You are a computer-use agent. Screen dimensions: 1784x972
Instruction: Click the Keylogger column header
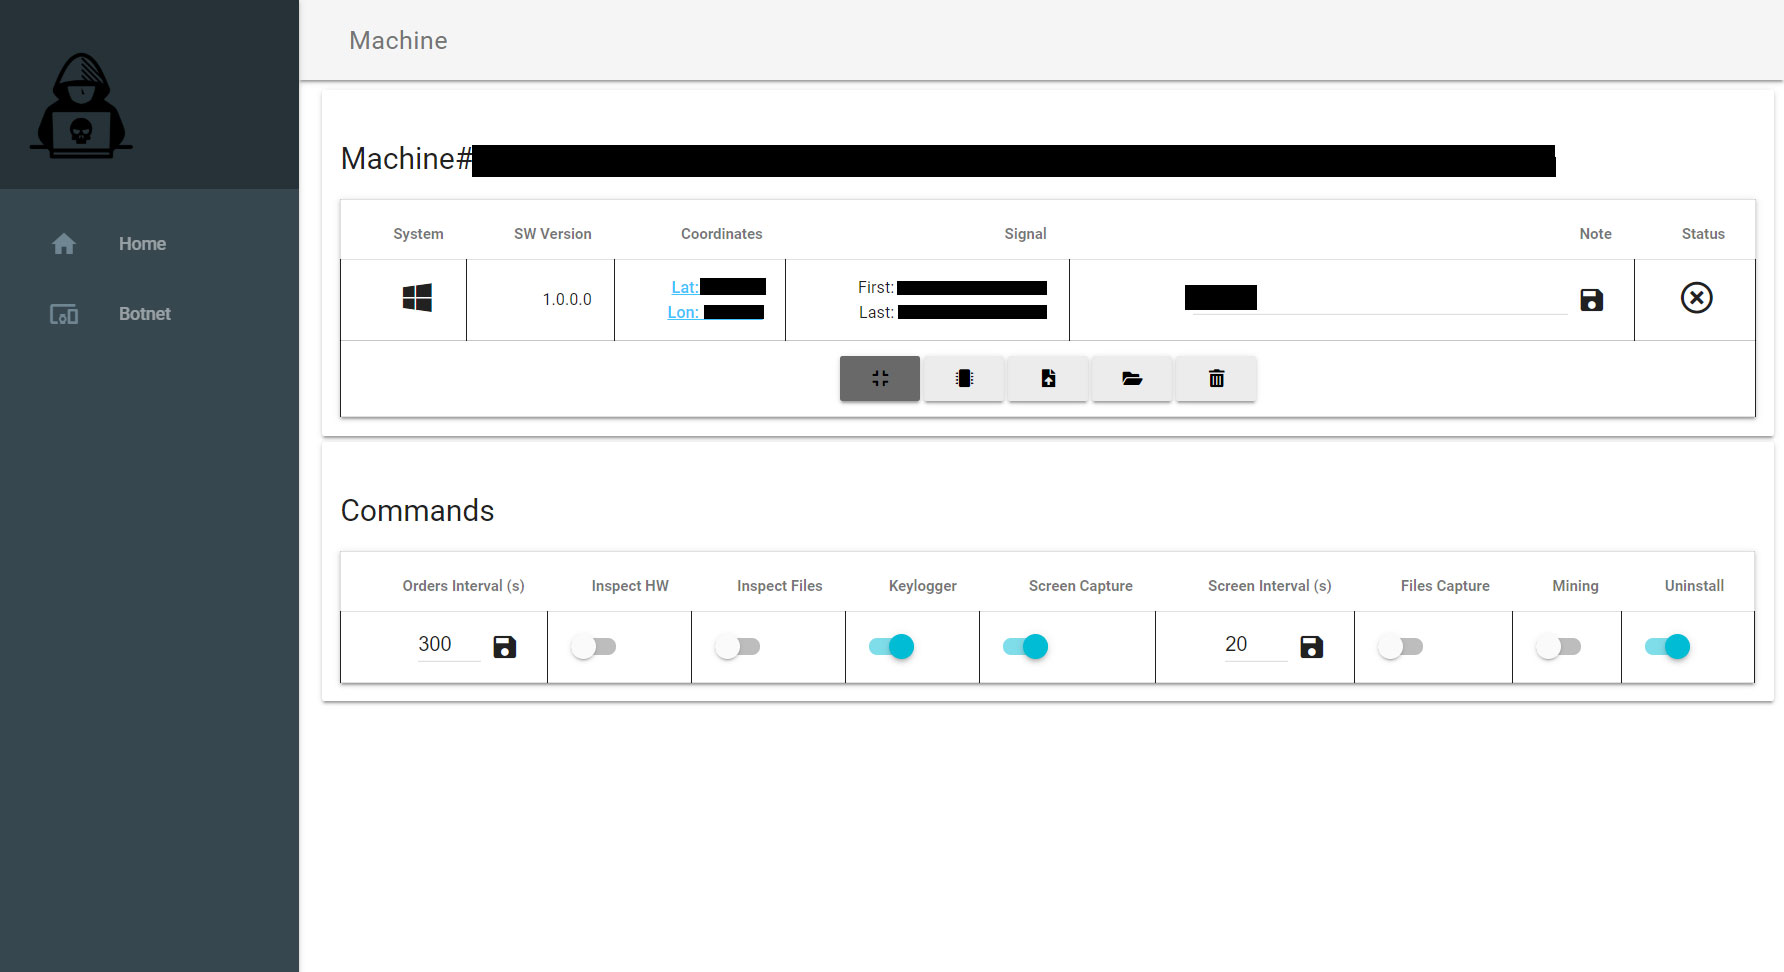pyautogui.click(x=923, y=586)
